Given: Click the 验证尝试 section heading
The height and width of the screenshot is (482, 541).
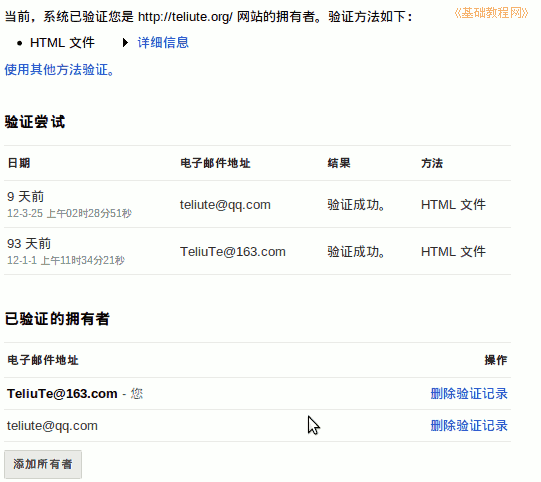Looking at the screenshot, I should [x=35, y=122].
